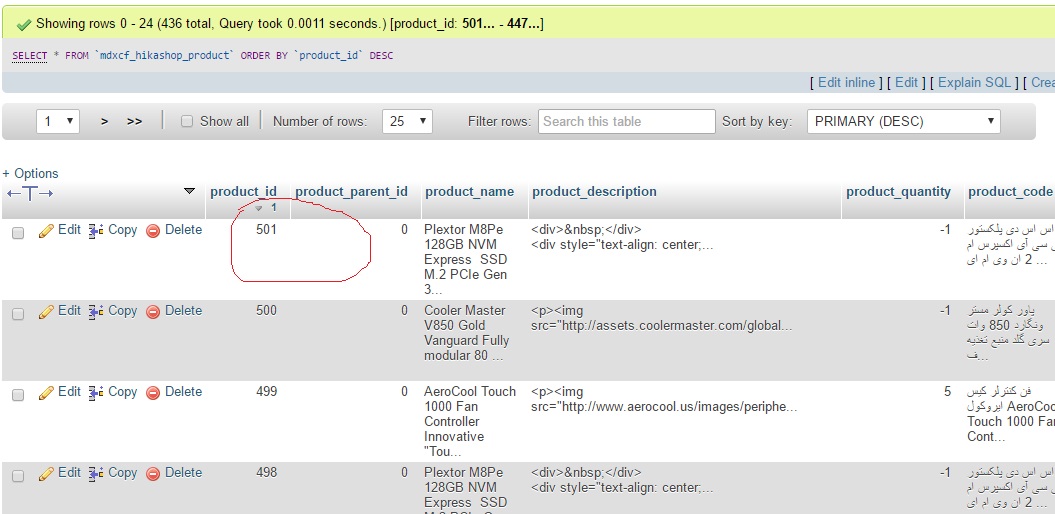
Task: Click the Delete text link for product 500
Action: [x=184, y=311]
